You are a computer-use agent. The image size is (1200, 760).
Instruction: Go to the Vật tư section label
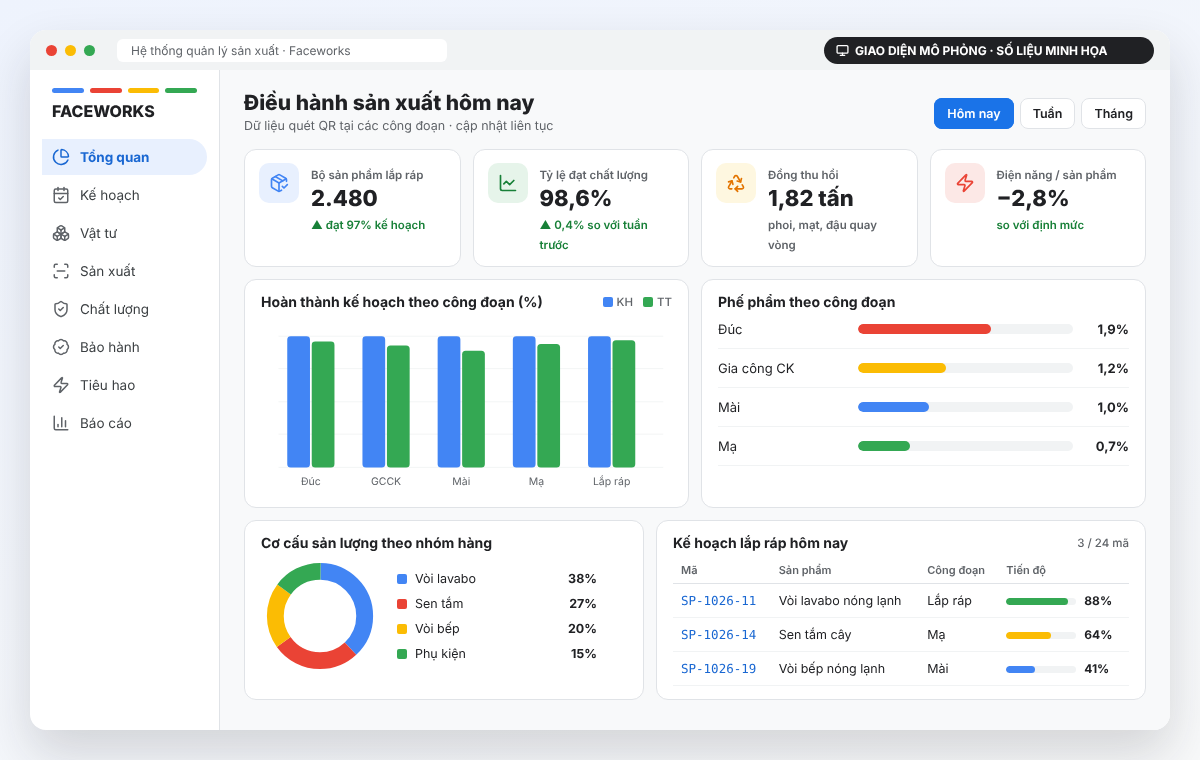(x=99, y=233)
